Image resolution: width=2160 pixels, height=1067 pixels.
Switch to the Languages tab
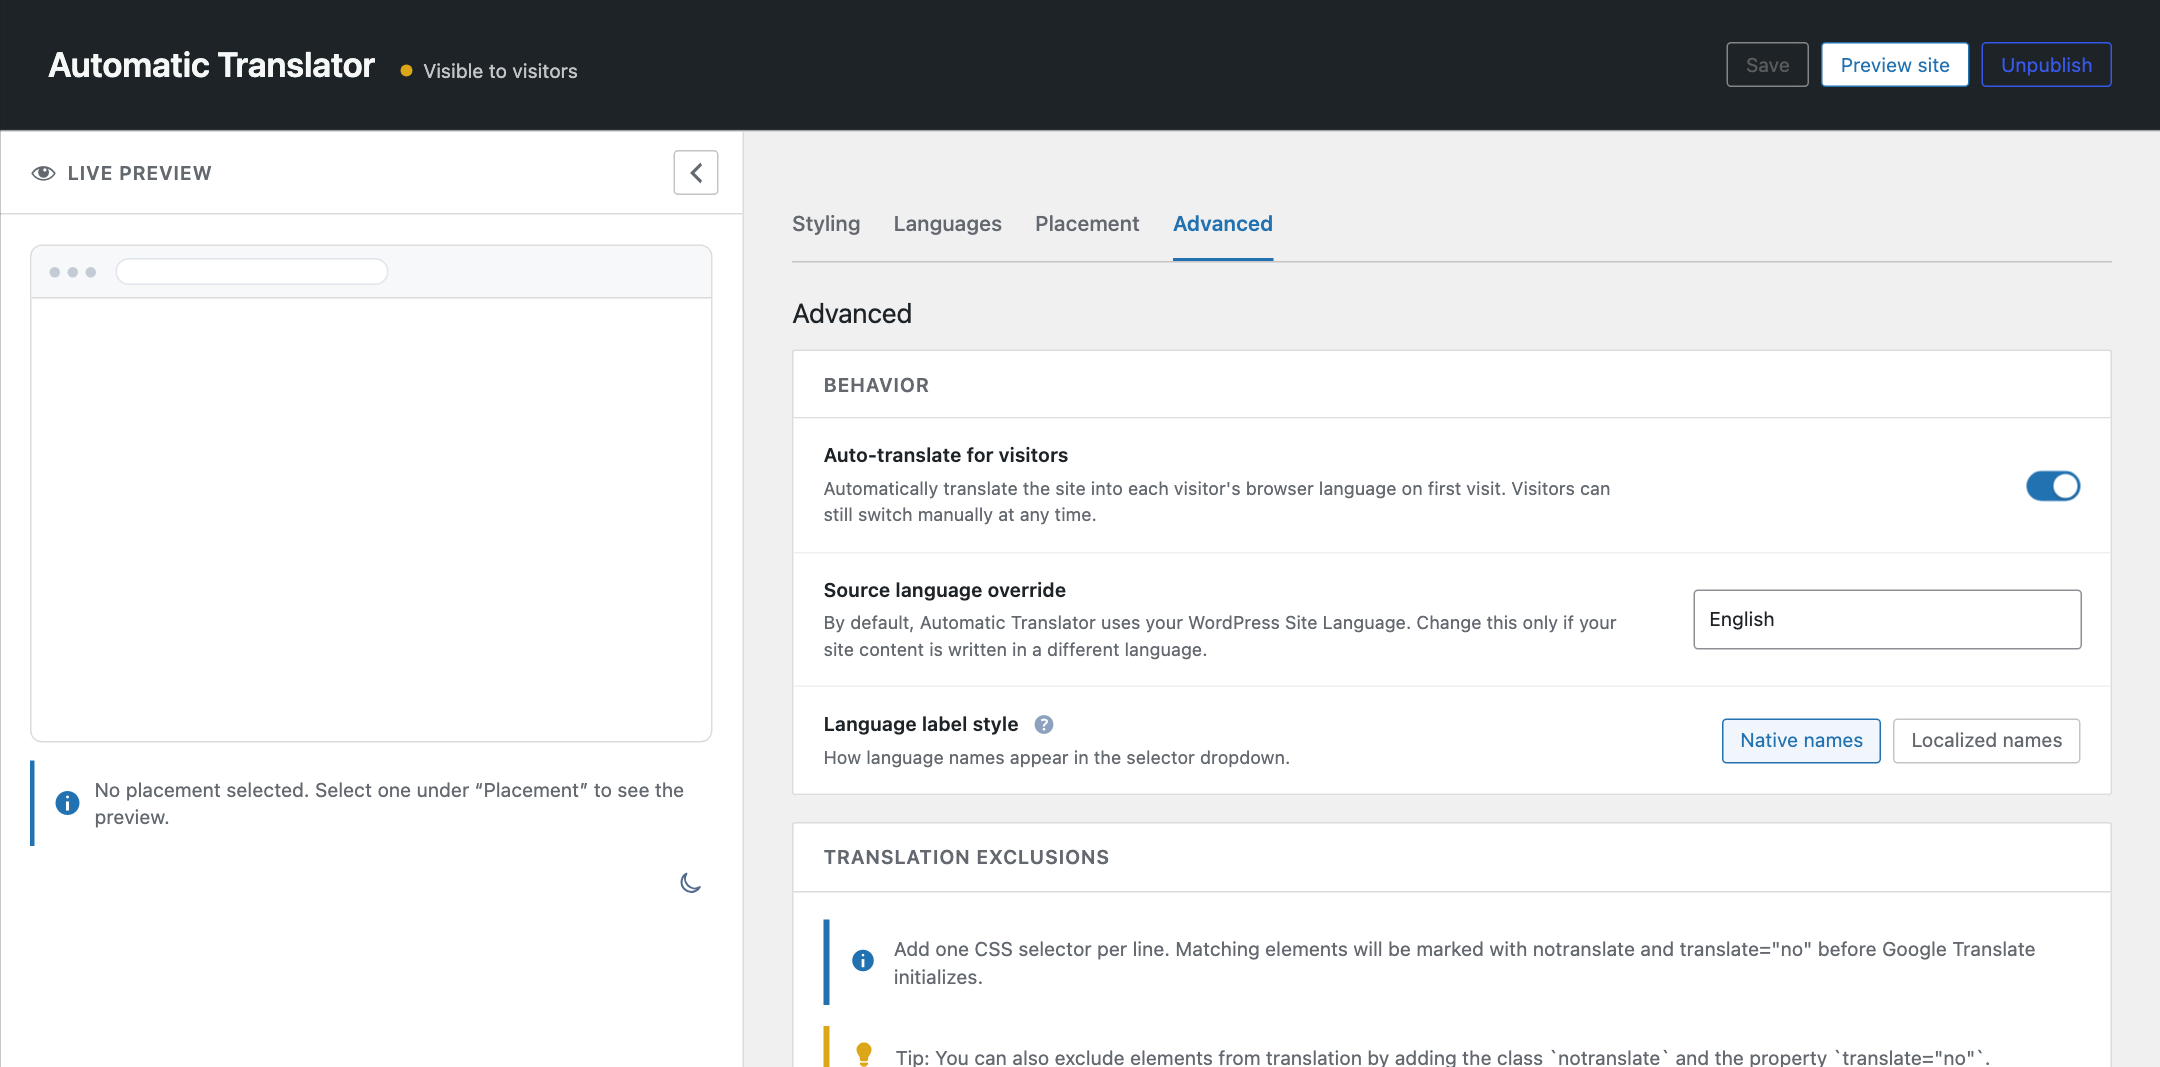pos(947,224)
